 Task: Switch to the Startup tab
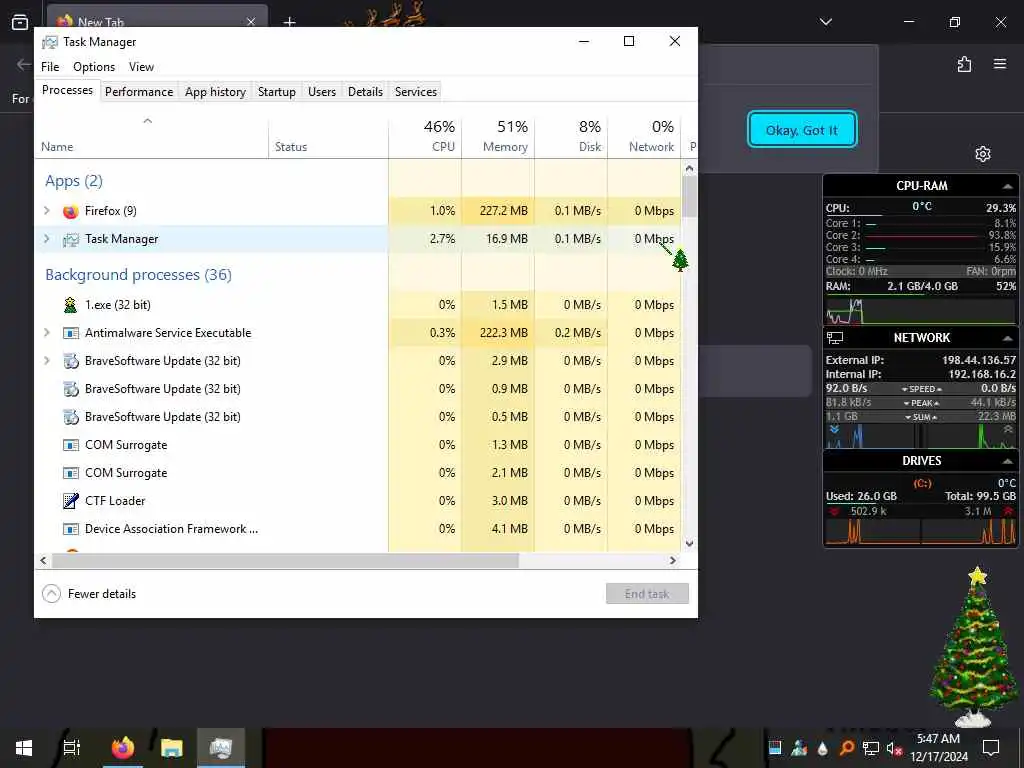(x=277, y=92)
